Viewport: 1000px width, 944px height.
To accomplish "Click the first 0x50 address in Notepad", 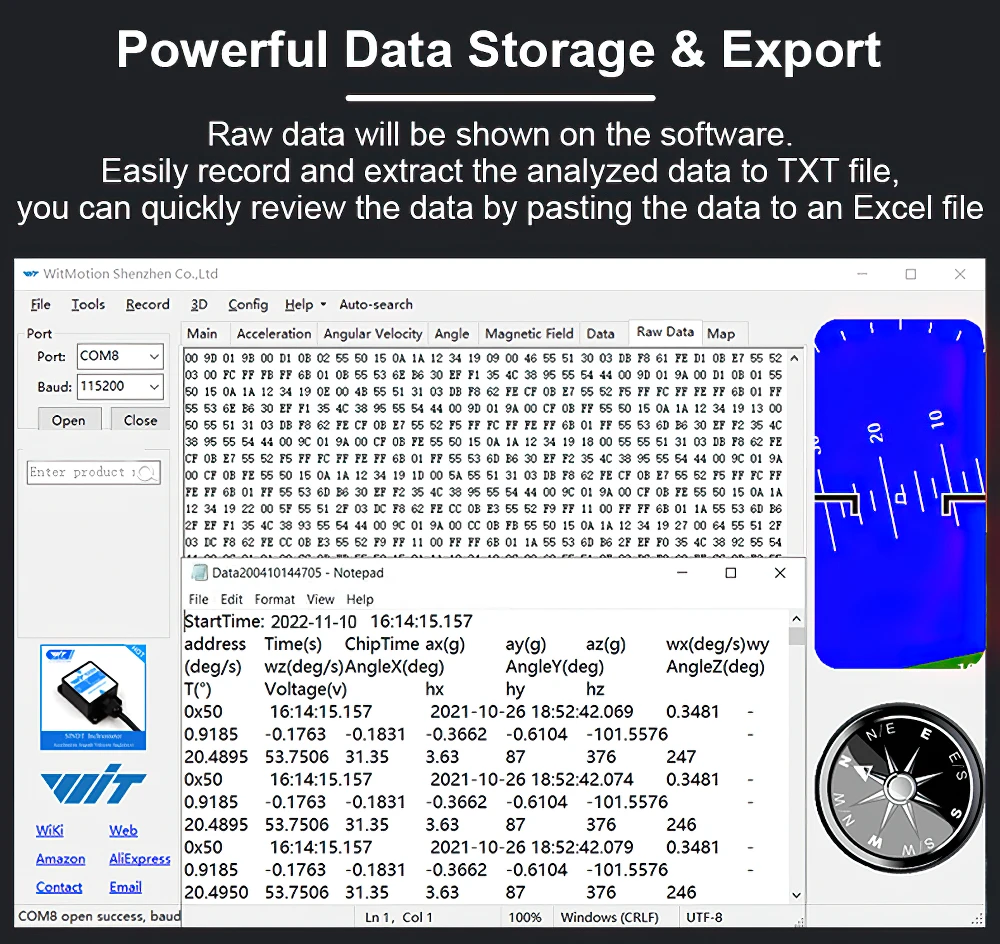I will (203, 712).
